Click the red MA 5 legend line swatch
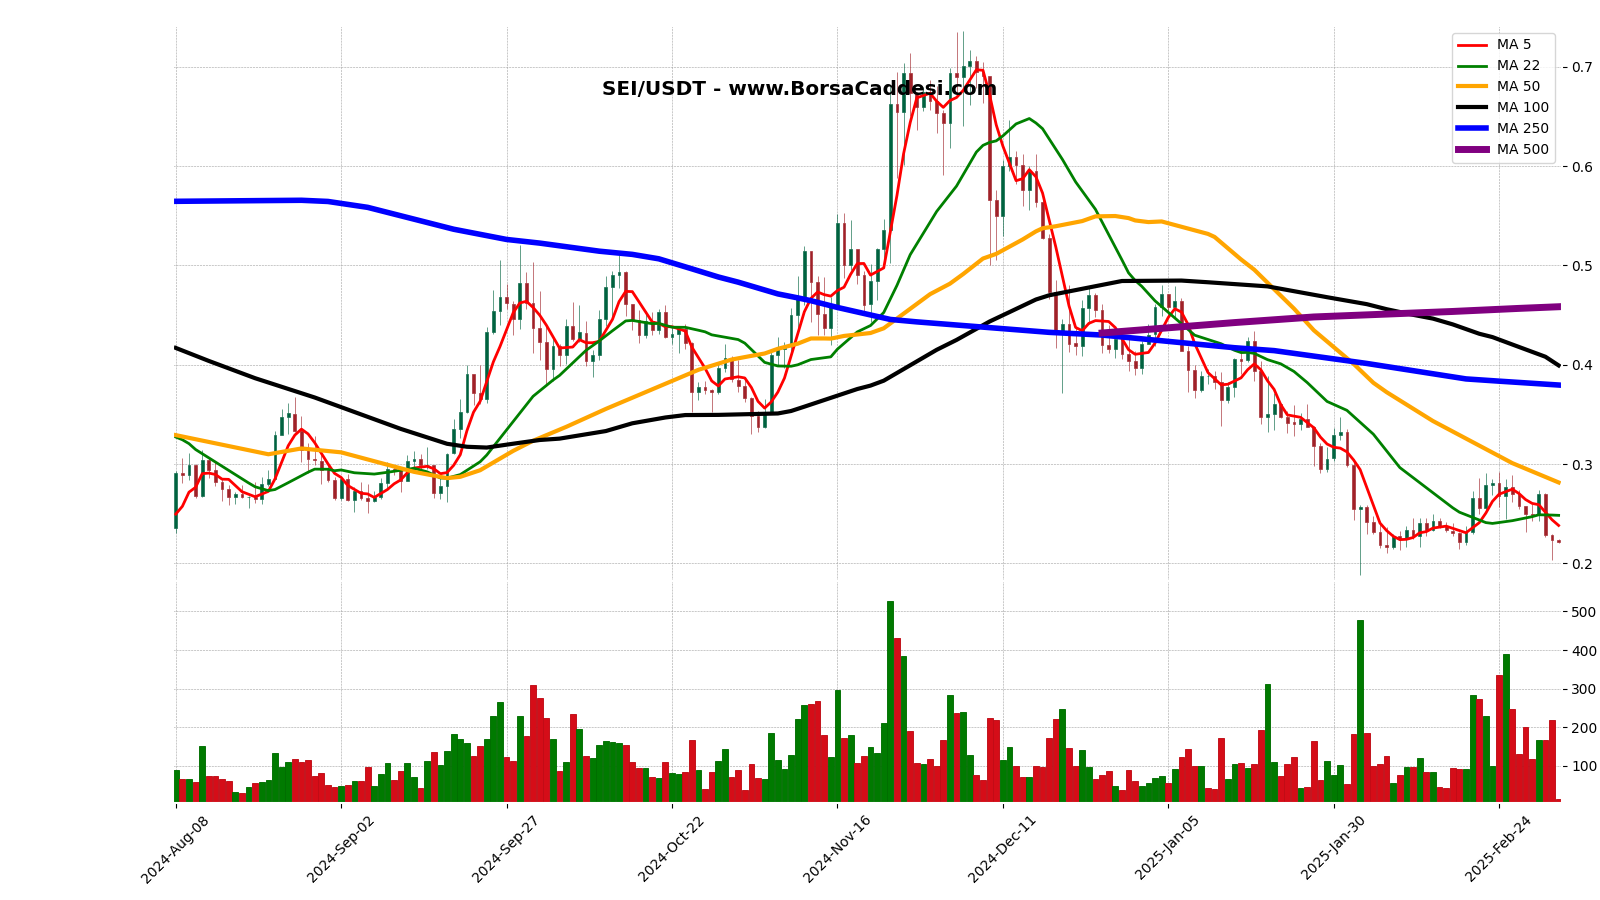The height and width of the screenshot is (900, 1600). (x=1473, y=45)
